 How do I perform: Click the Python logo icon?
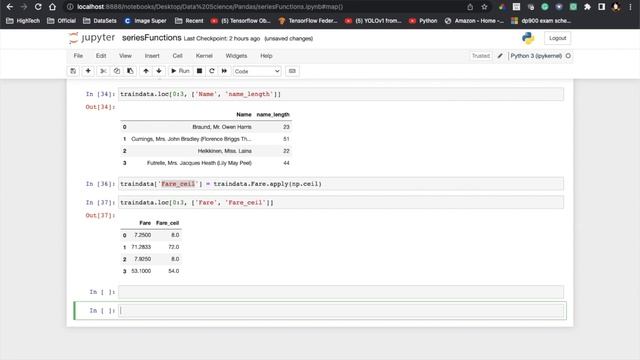coord(528,38)
